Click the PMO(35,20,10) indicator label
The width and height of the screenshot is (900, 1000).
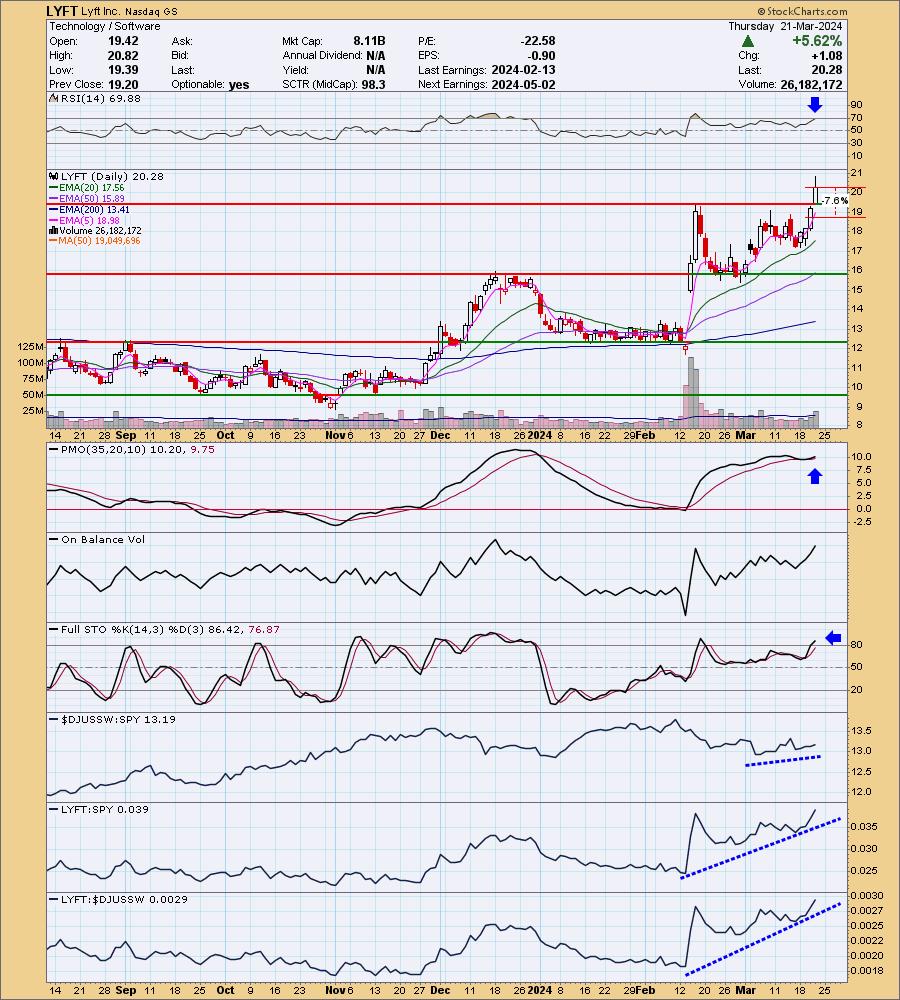[x=132, y=450]
